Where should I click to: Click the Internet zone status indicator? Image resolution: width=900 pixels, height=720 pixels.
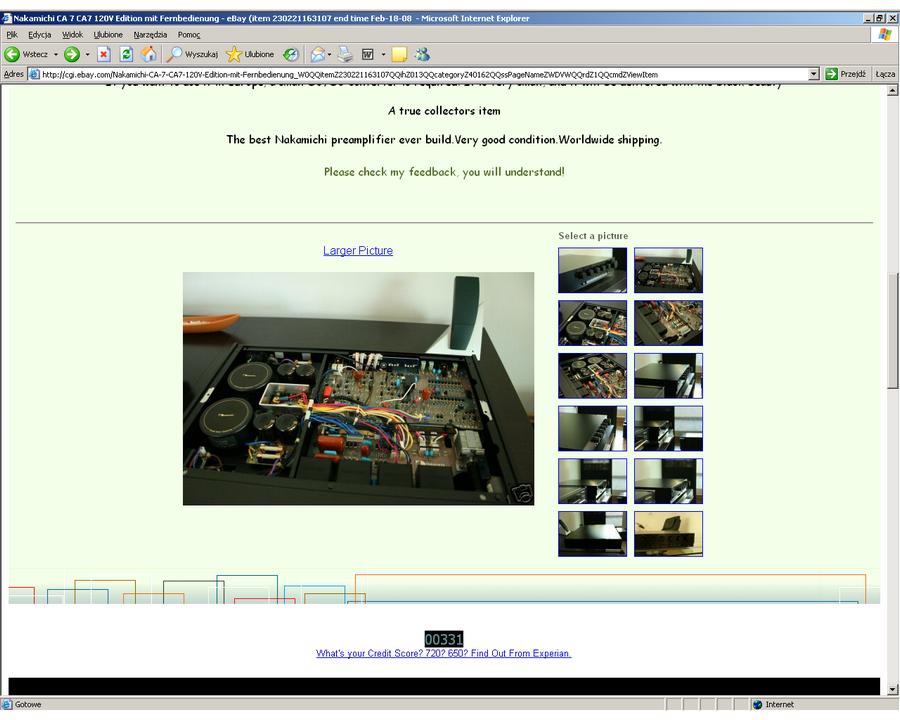(774, 704)
